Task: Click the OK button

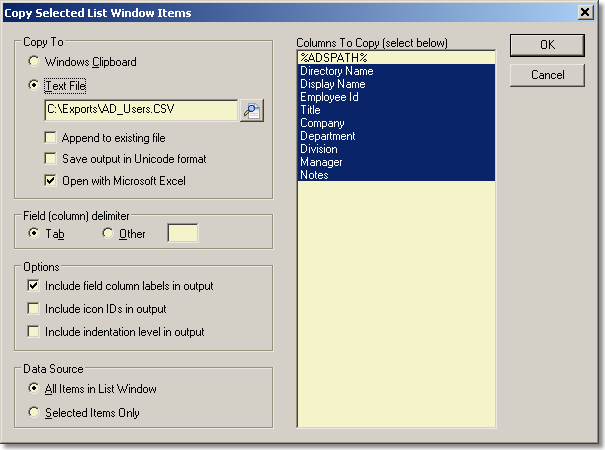Action: pyautogui.click(x=547, y=45)
